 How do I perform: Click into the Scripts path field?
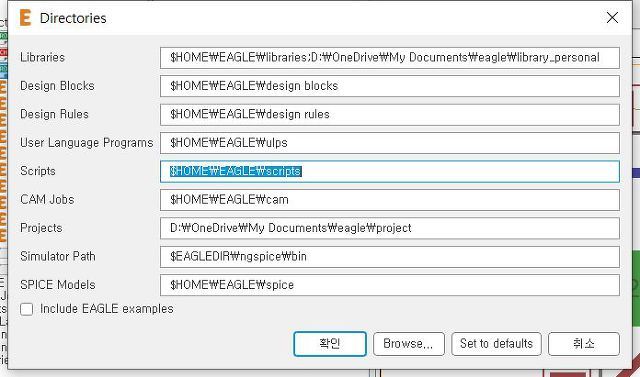[390, 171]
